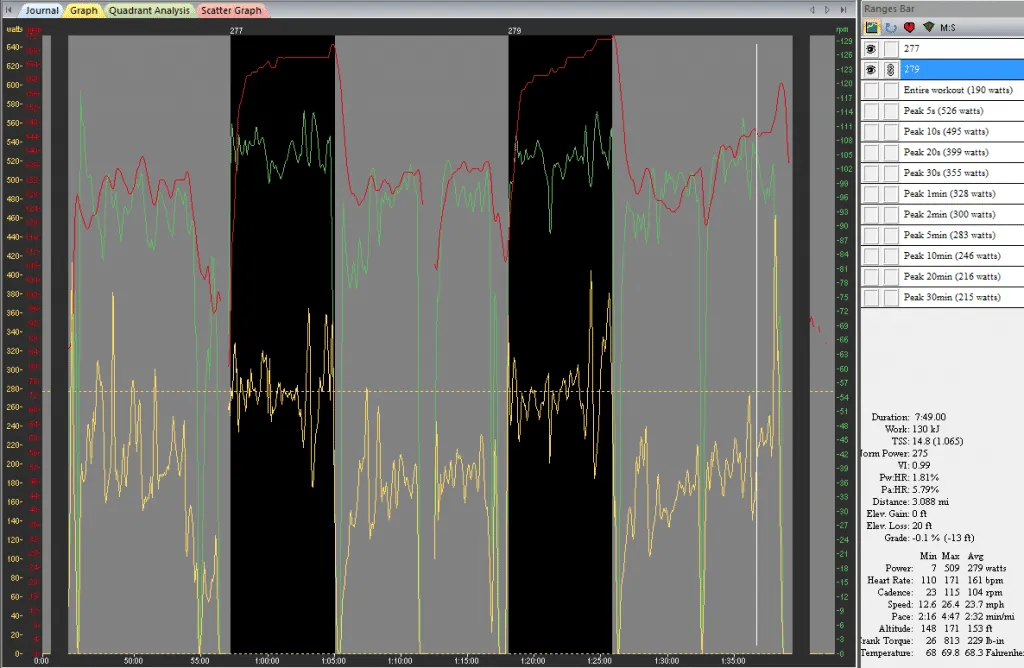Show Peak 10s range via its first checkbox
This screenshot has width=1024, height=668.
(871, 132)
